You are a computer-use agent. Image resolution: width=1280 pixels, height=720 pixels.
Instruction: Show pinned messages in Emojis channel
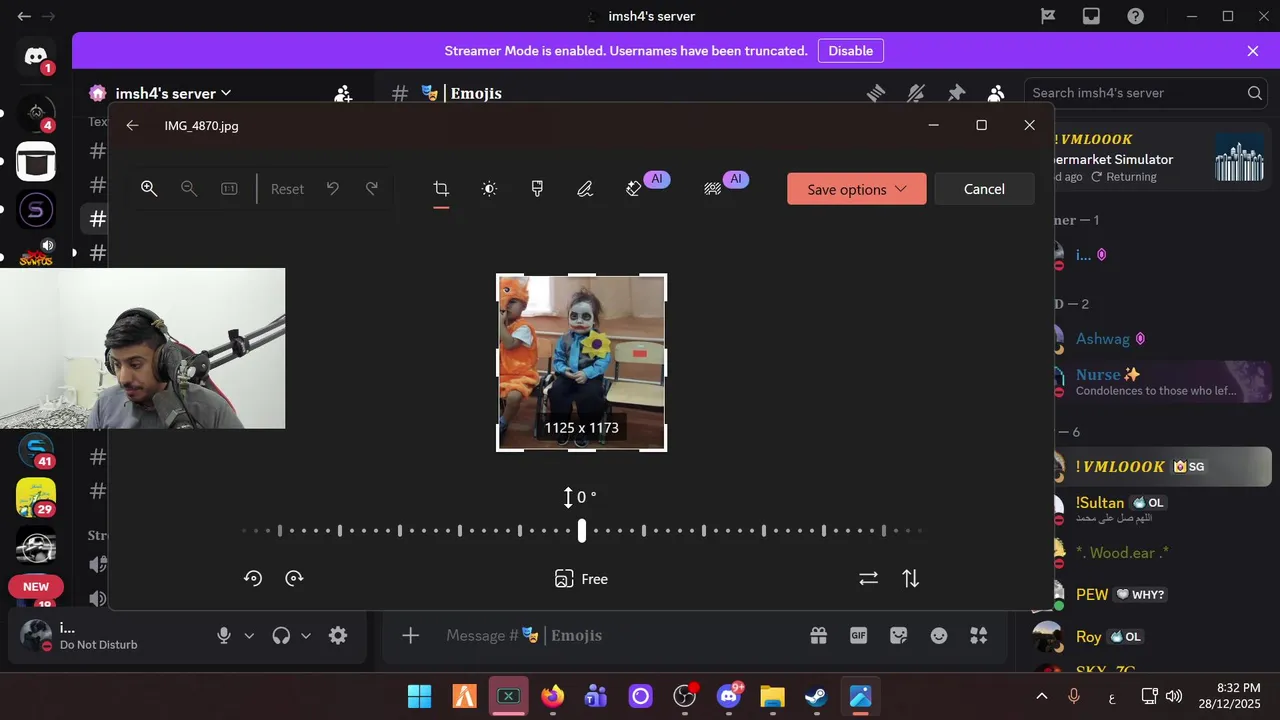coord(956,93)
